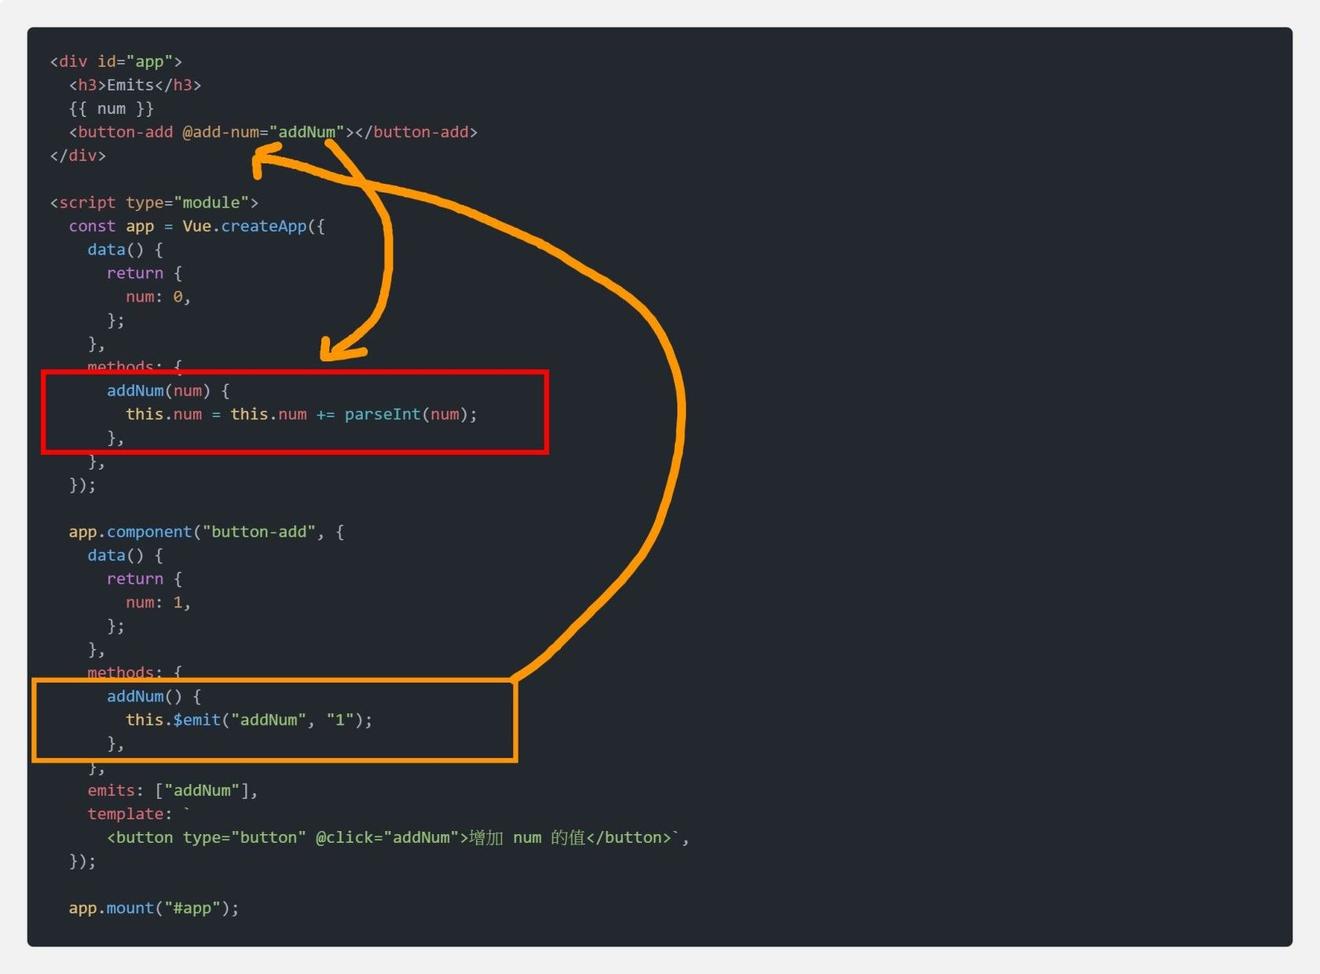Screen dimensions: 1320x974
Task: Click the script type="module" opening tag
Action: [154, 202]
